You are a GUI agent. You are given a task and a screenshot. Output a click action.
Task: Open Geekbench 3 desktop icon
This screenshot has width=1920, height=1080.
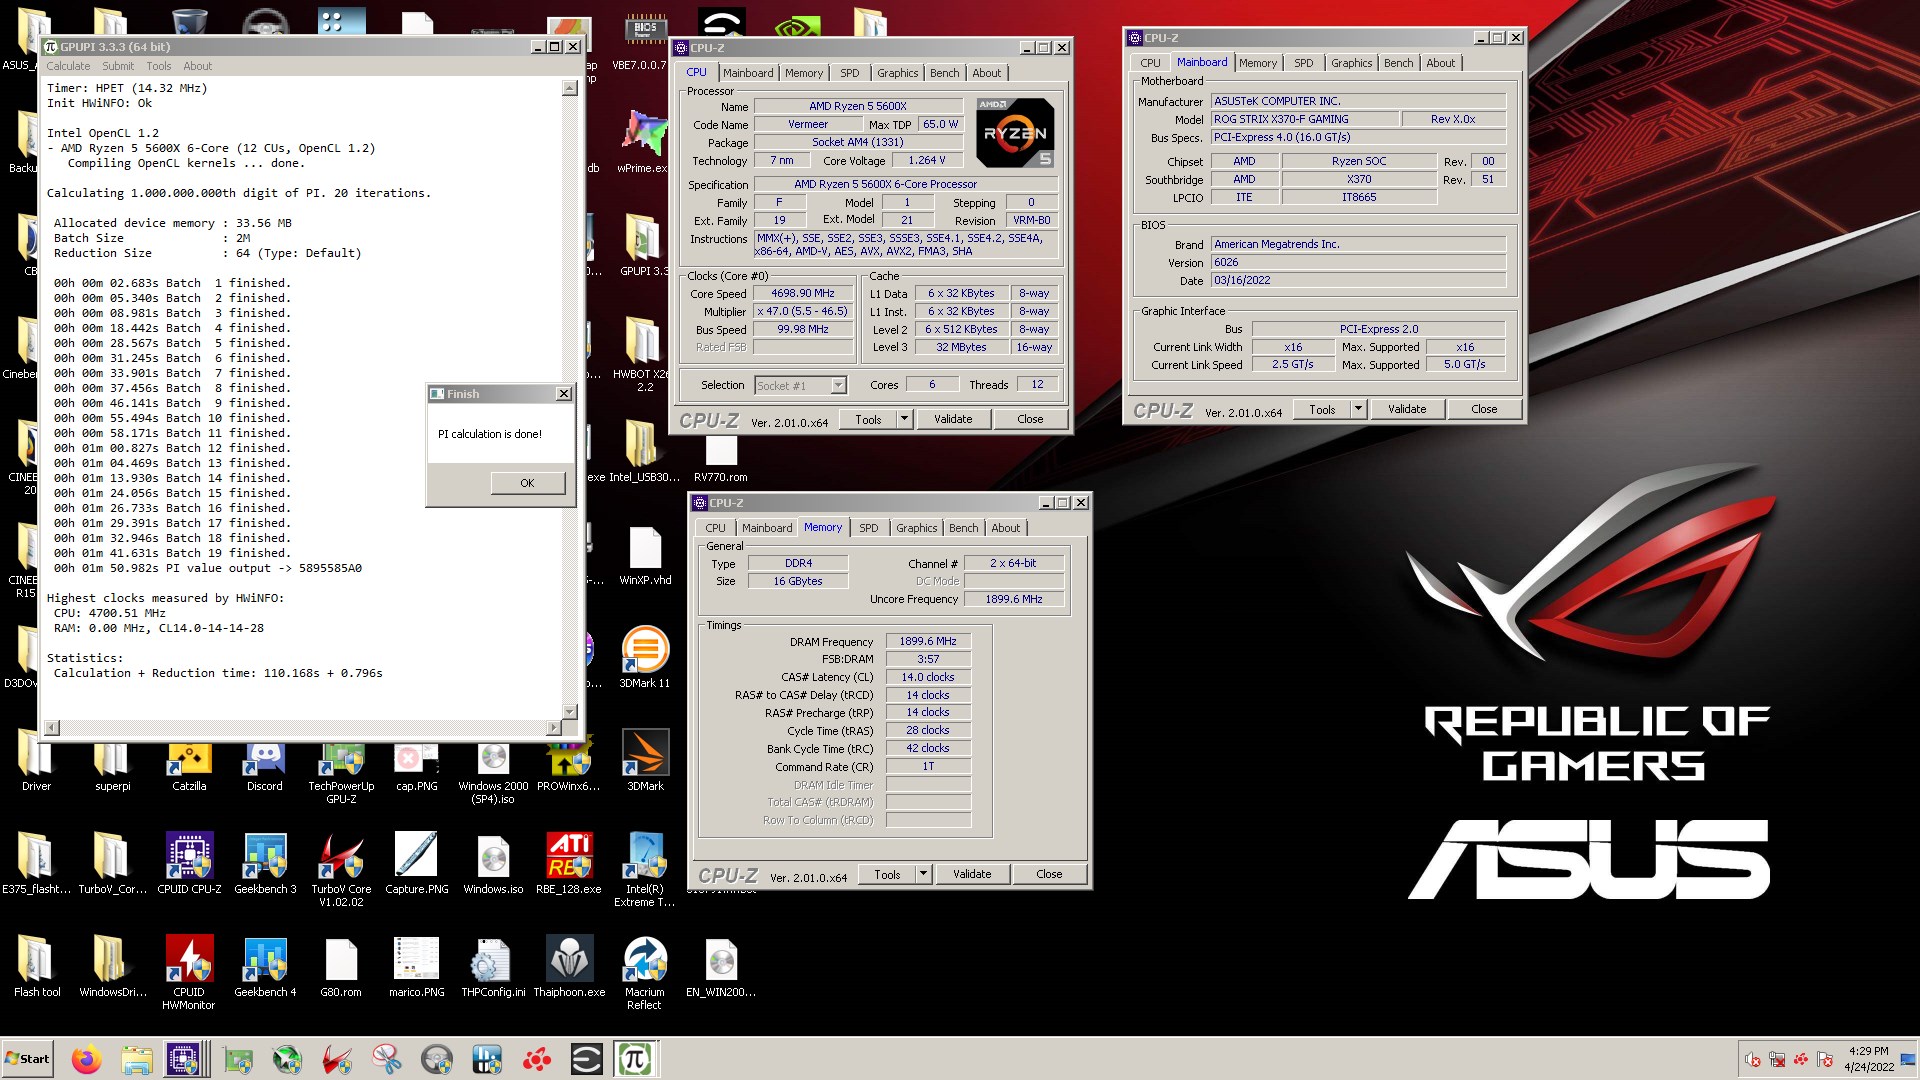click(265, 860)
